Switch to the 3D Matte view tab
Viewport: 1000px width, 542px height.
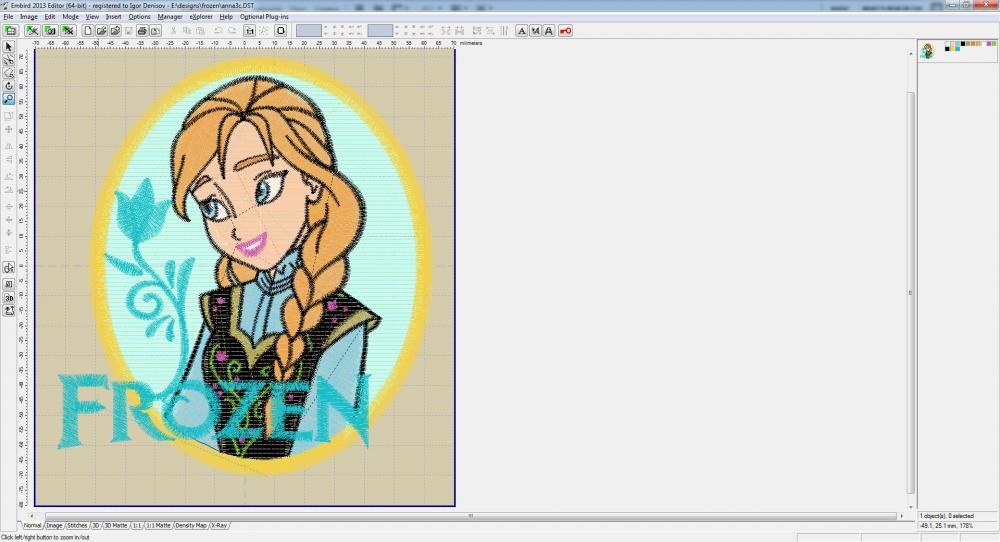pos(116,525)
